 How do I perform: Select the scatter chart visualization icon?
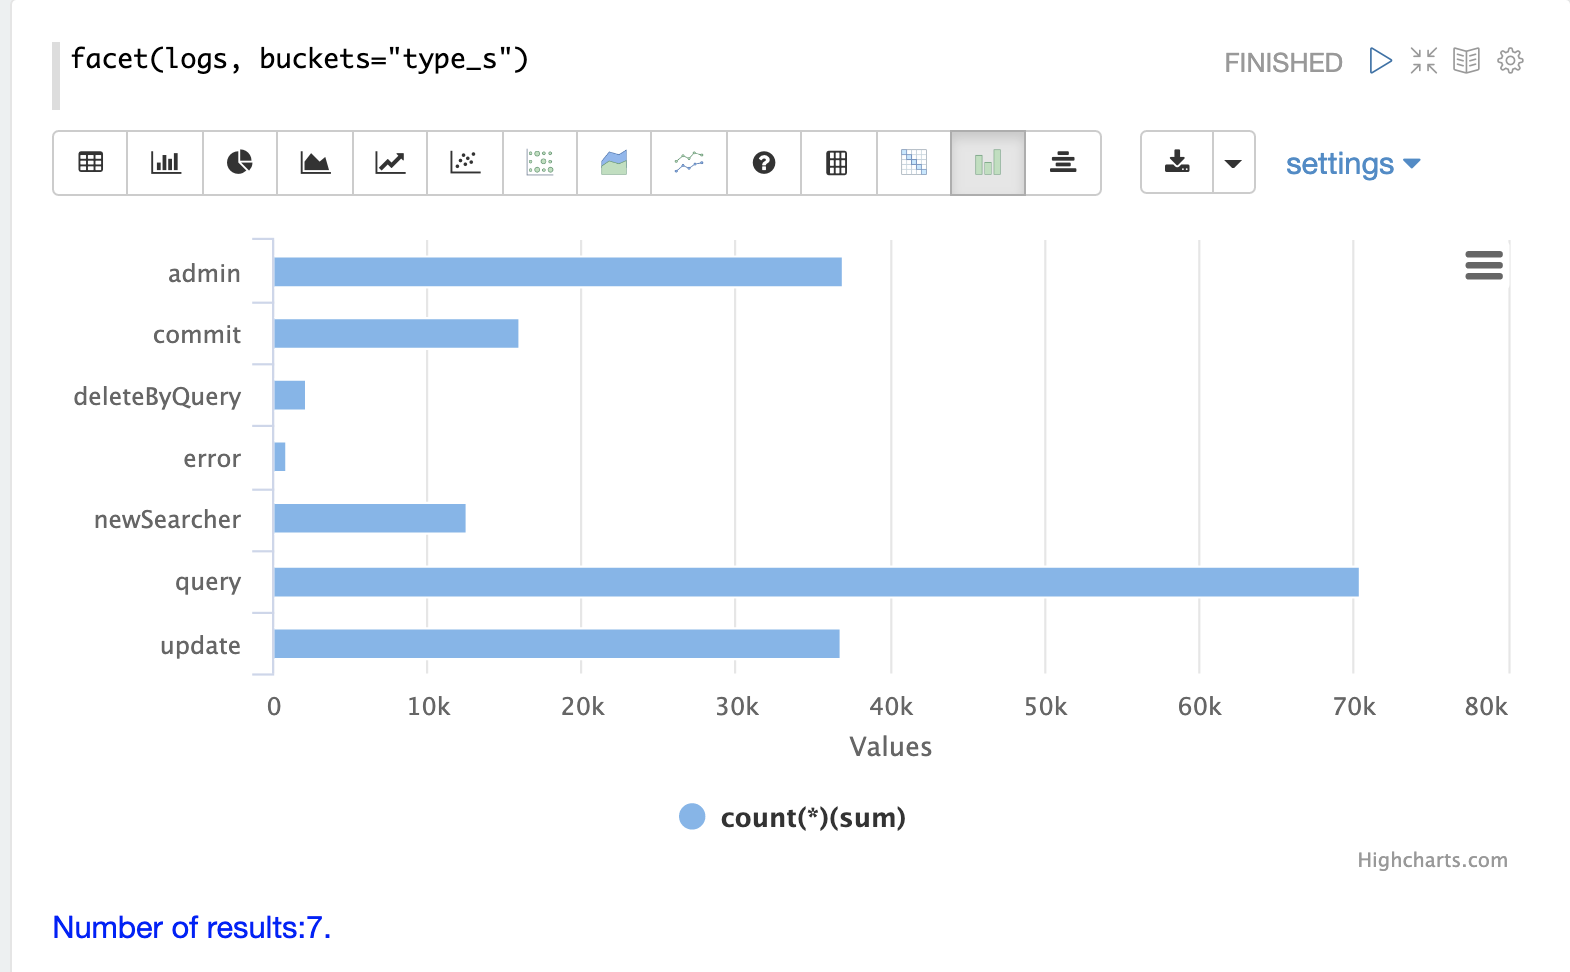point(465,162)
